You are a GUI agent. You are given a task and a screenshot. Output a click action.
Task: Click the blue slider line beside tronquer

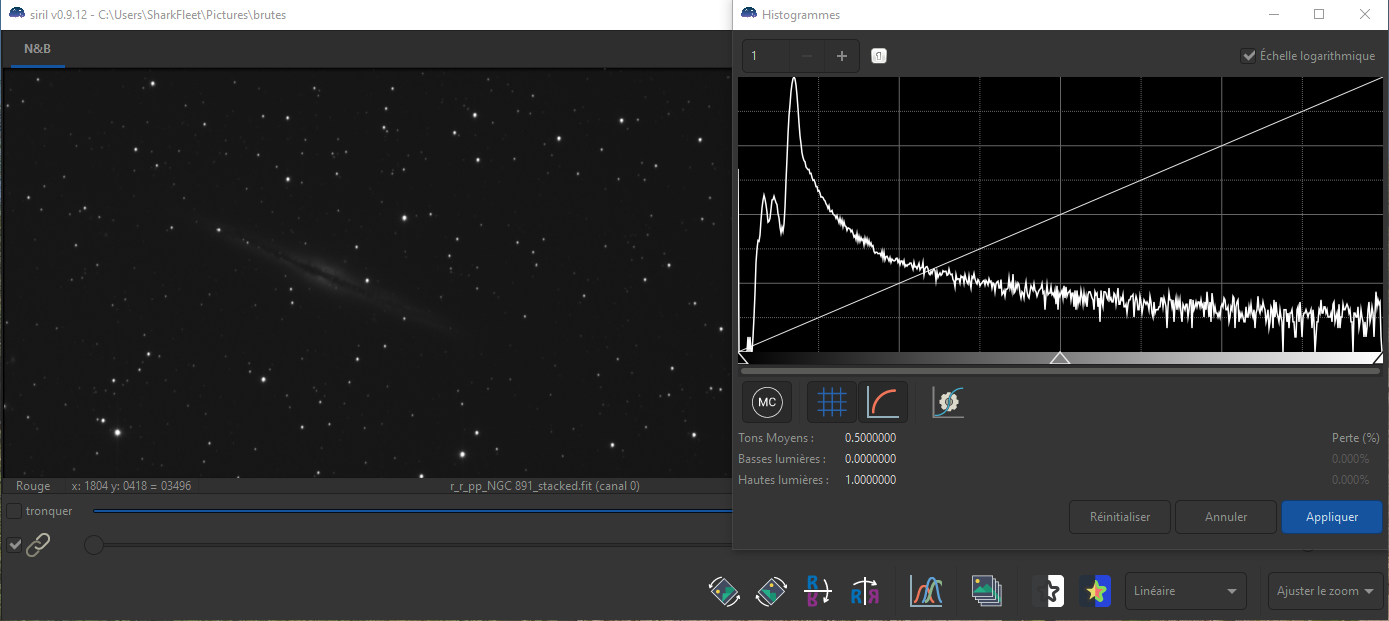(x=412, y=511)
